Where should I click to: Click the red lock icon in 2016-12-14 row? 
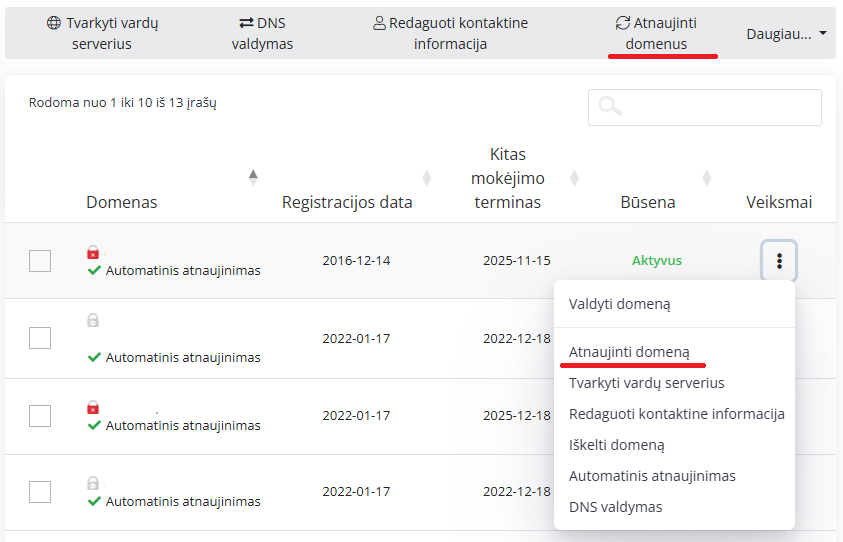(x=93, y=253)
